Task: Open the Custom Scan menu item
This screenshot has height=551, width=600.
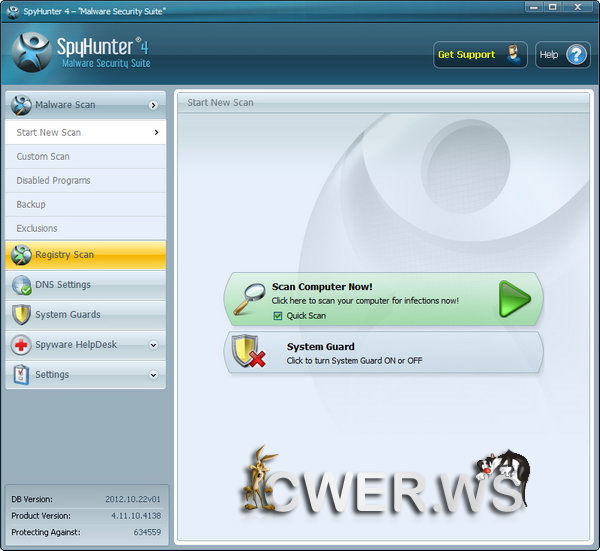Action: [x=43, y=157]
